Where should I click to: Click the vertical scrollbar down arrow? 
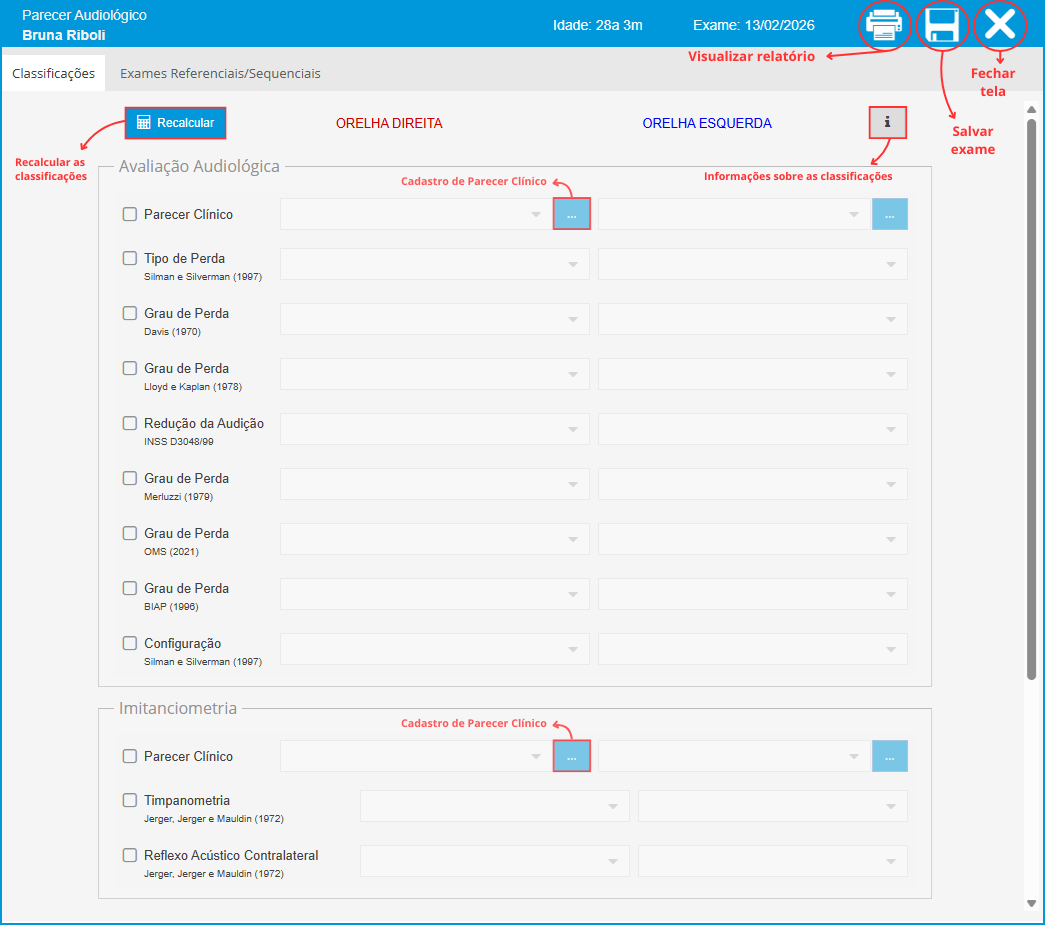(x=1031, y=903)
